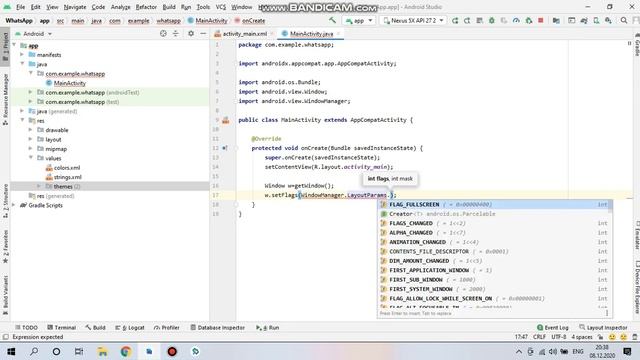This screenshot has height=360, width=640.
Task: Select colors.xml in values folder
Action: pos(67,168)
